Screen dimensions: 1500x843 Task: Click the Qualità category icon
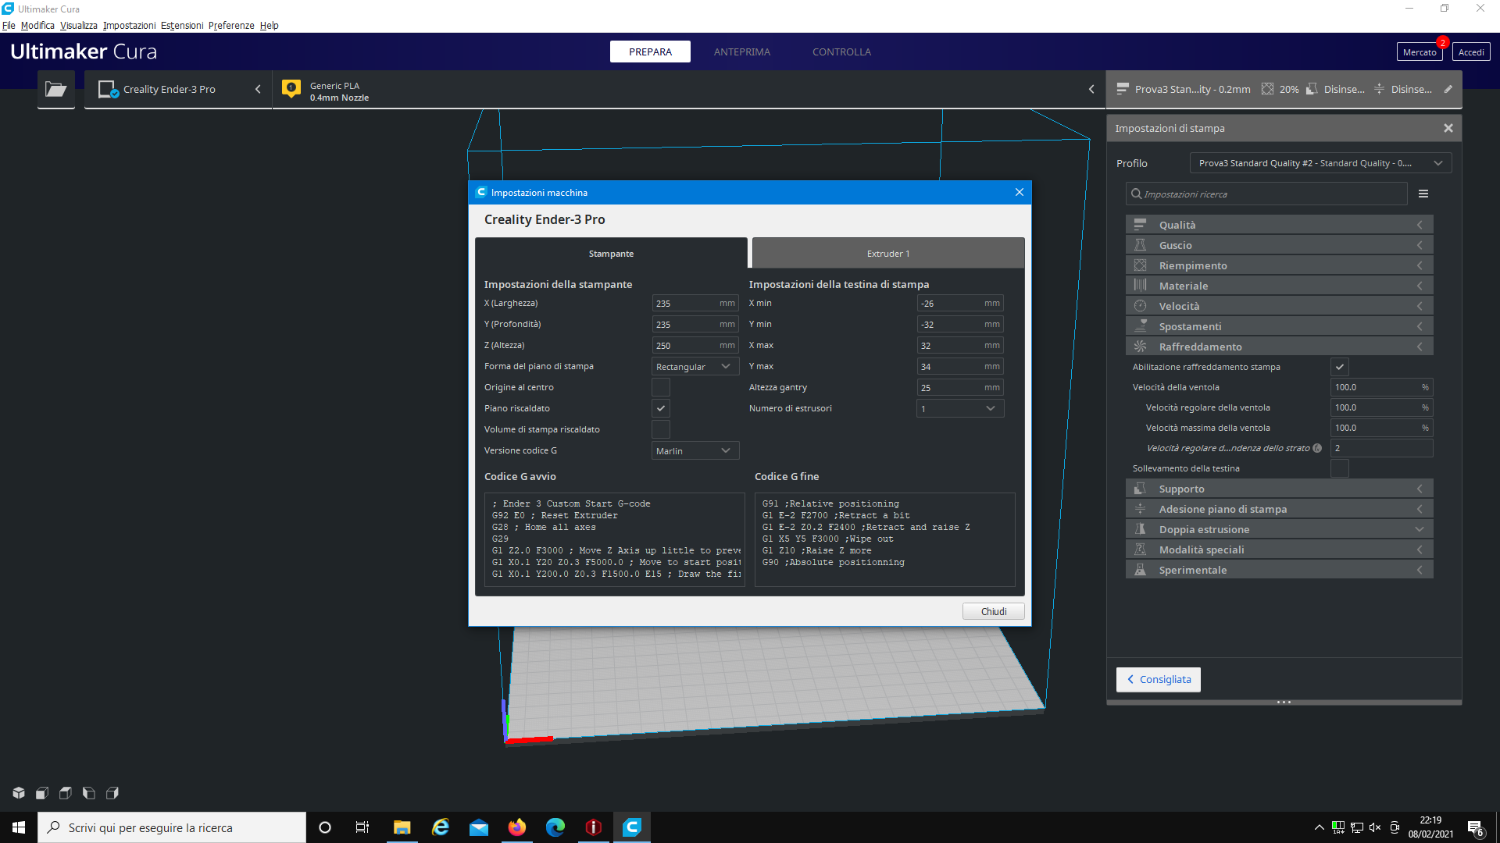[1140, 225]
